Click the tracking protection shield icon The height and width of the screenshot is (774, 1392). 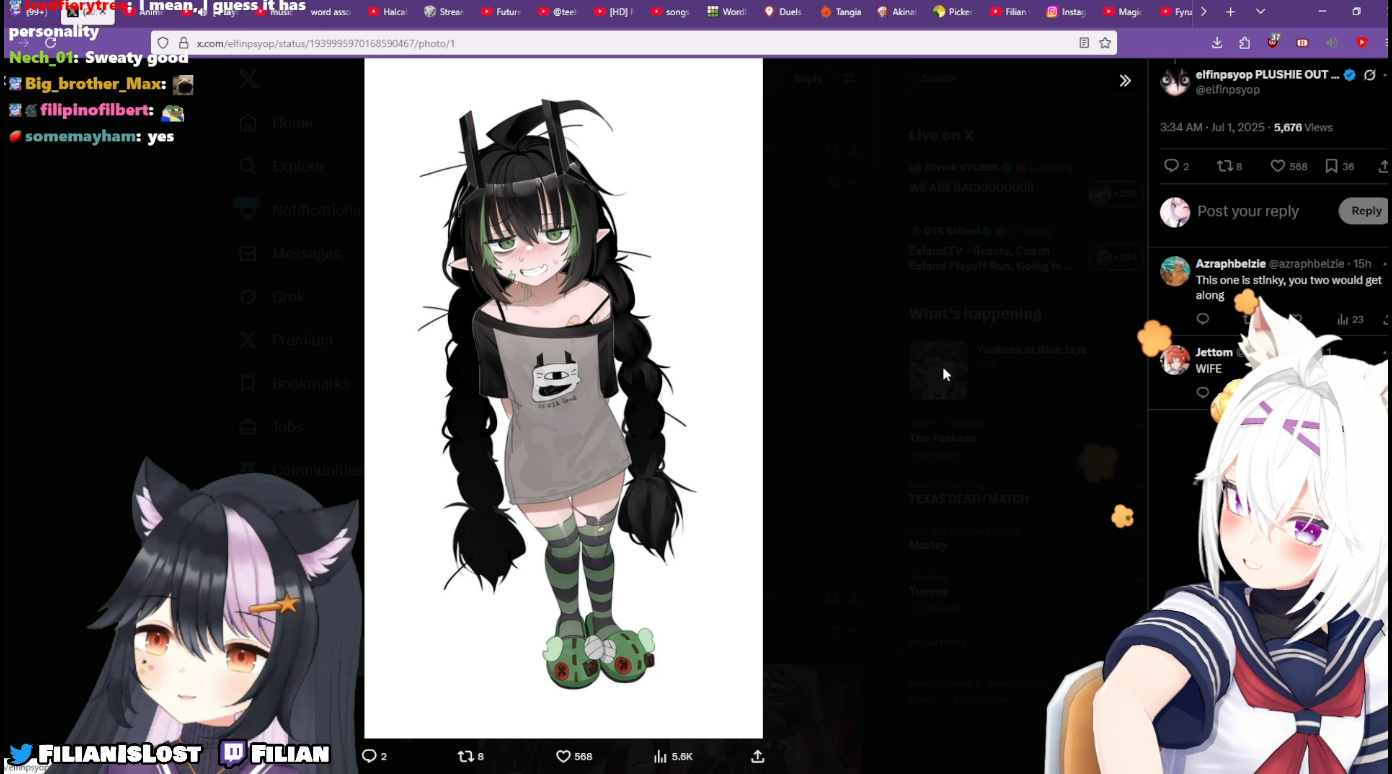(164, 43)
